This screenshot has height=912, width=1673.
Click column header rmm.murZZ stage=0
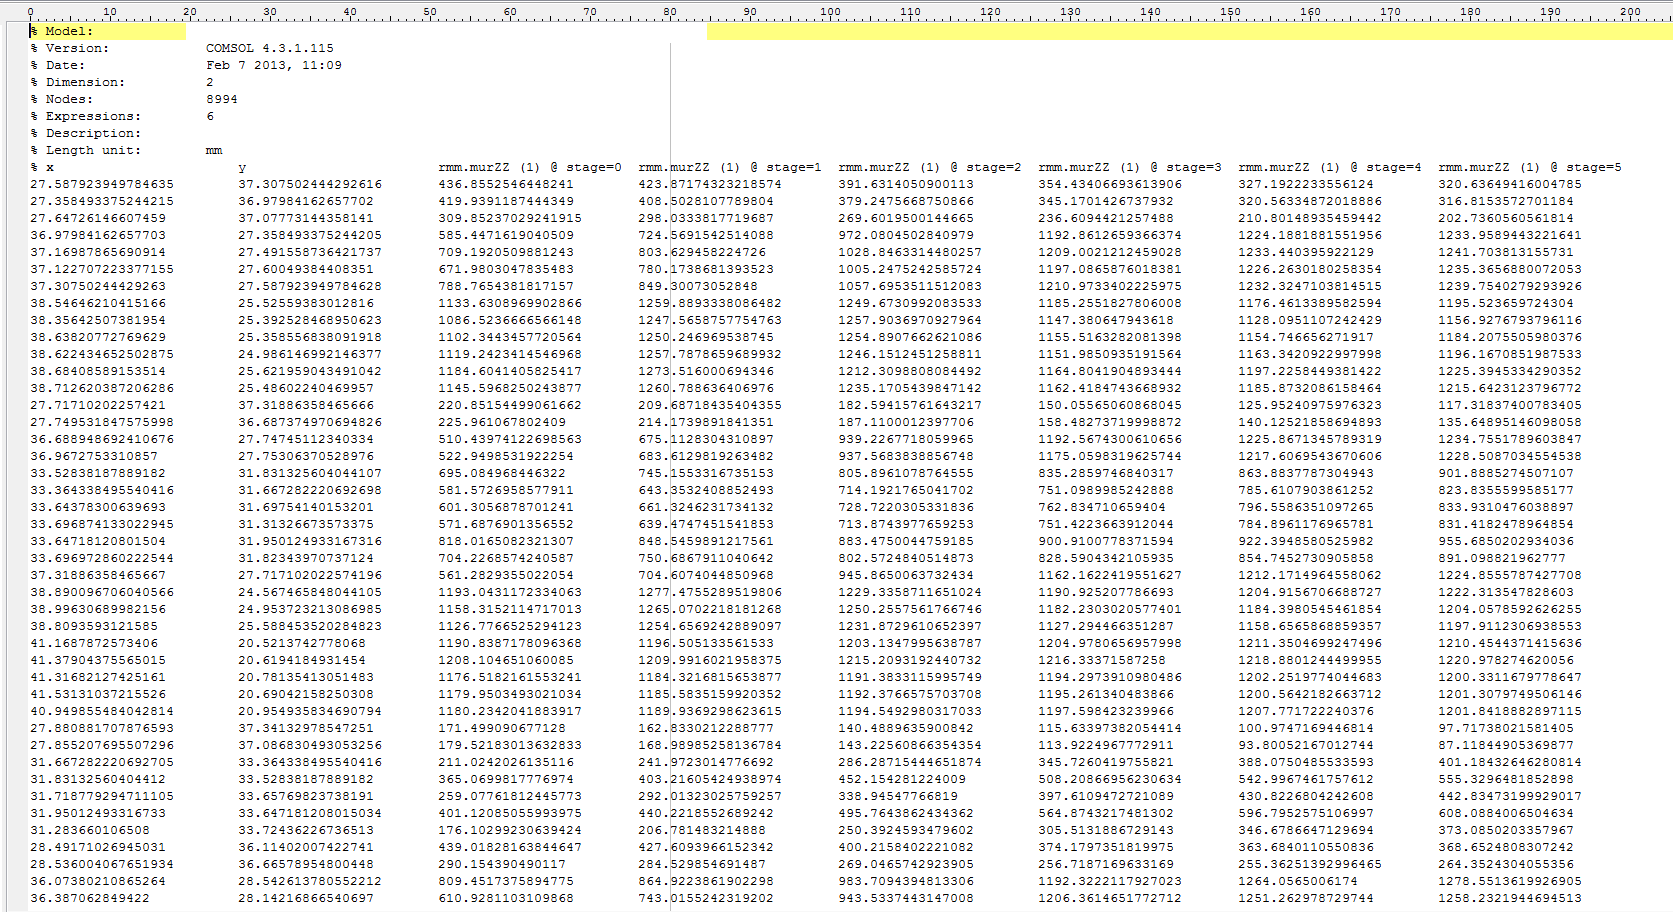click(529, 167)
